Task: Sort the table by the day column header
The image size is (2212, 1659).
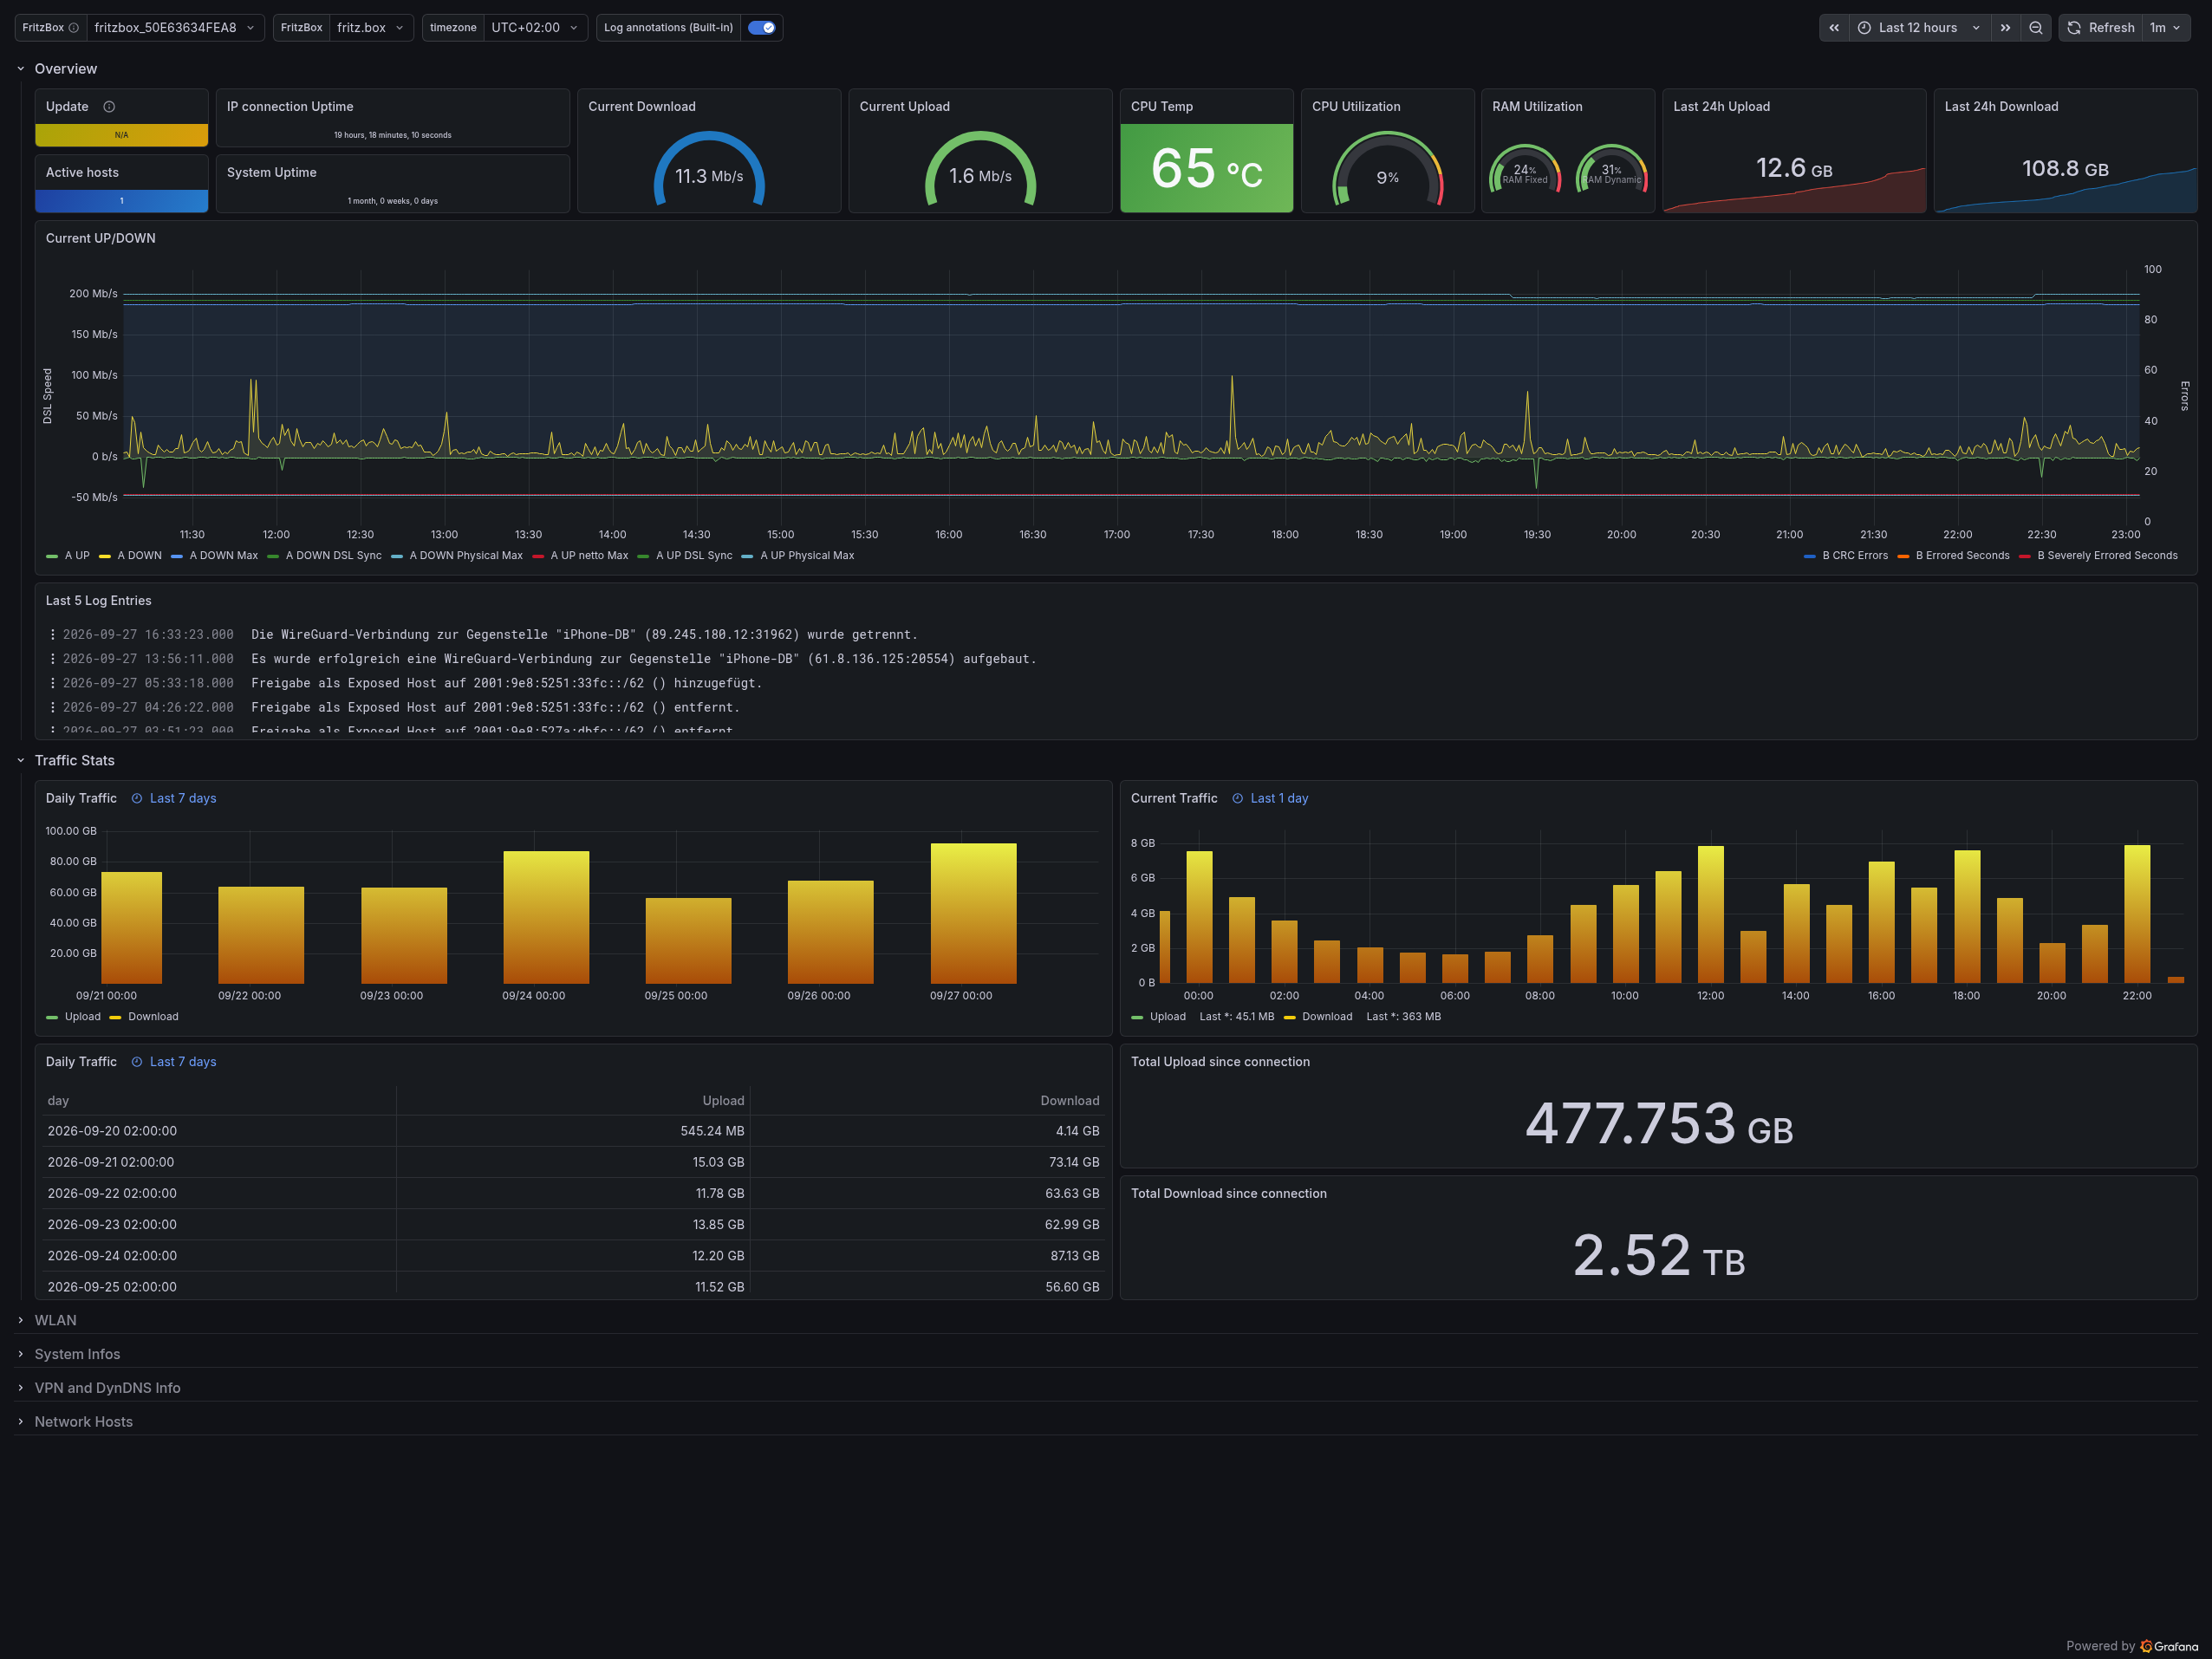Action: pyautogui.click(x=58, y=1101)
